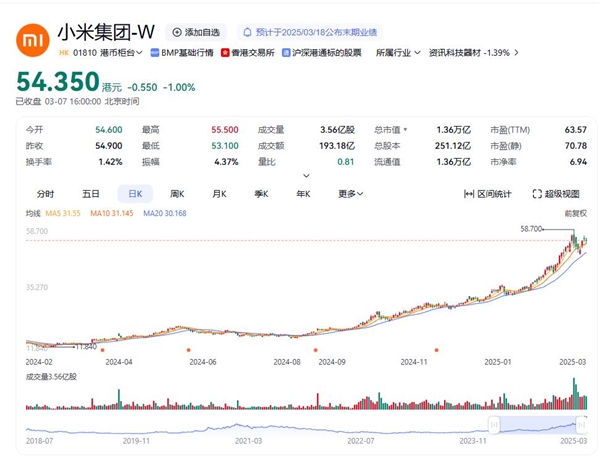The width and height of the screenshot is (600, 460).
Task: Select the 季K chart tab
Action: pos(261,194)
